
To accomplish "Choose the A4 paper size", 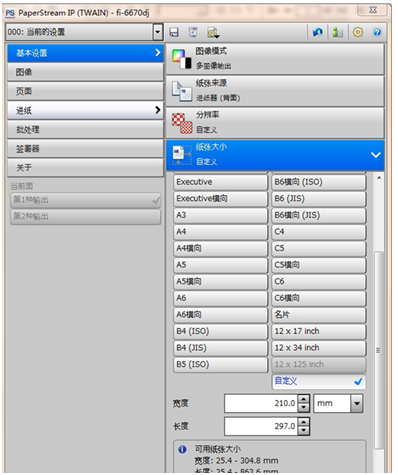I will (x=220, y=232).
